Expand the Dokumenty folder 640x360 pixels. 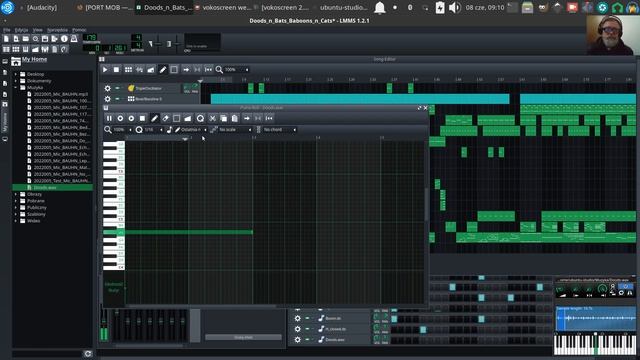(x=16, y=81)
